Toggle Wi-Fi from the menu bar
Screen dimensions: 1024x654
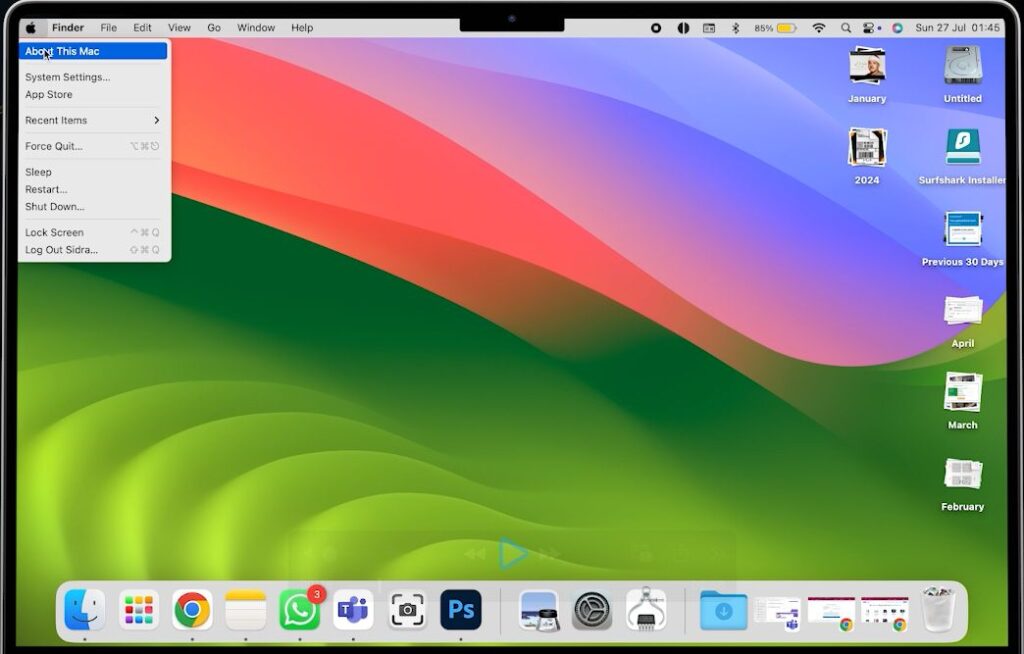click(819, 27)
